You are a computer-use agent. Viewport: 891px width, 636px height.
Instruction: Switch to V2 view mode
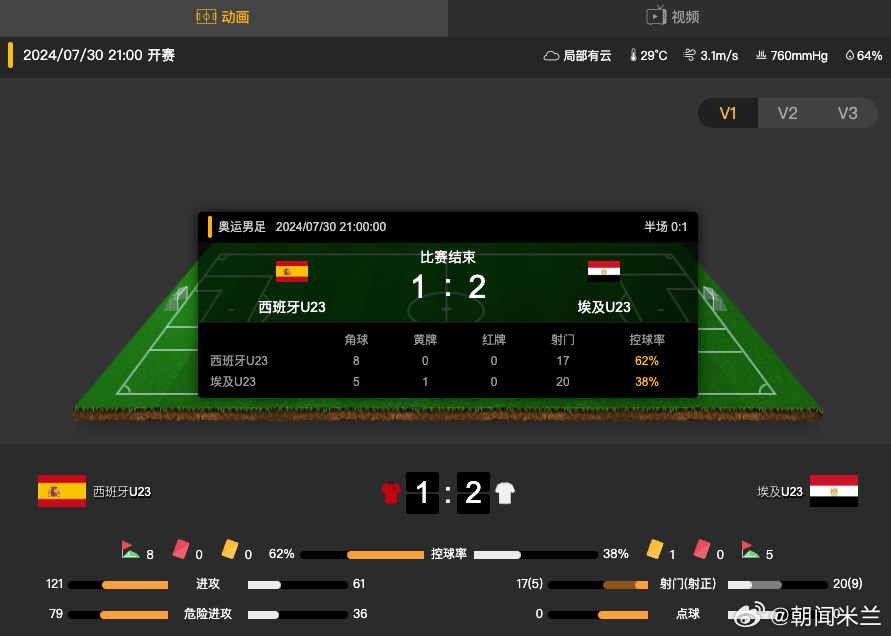pos(788,113)
